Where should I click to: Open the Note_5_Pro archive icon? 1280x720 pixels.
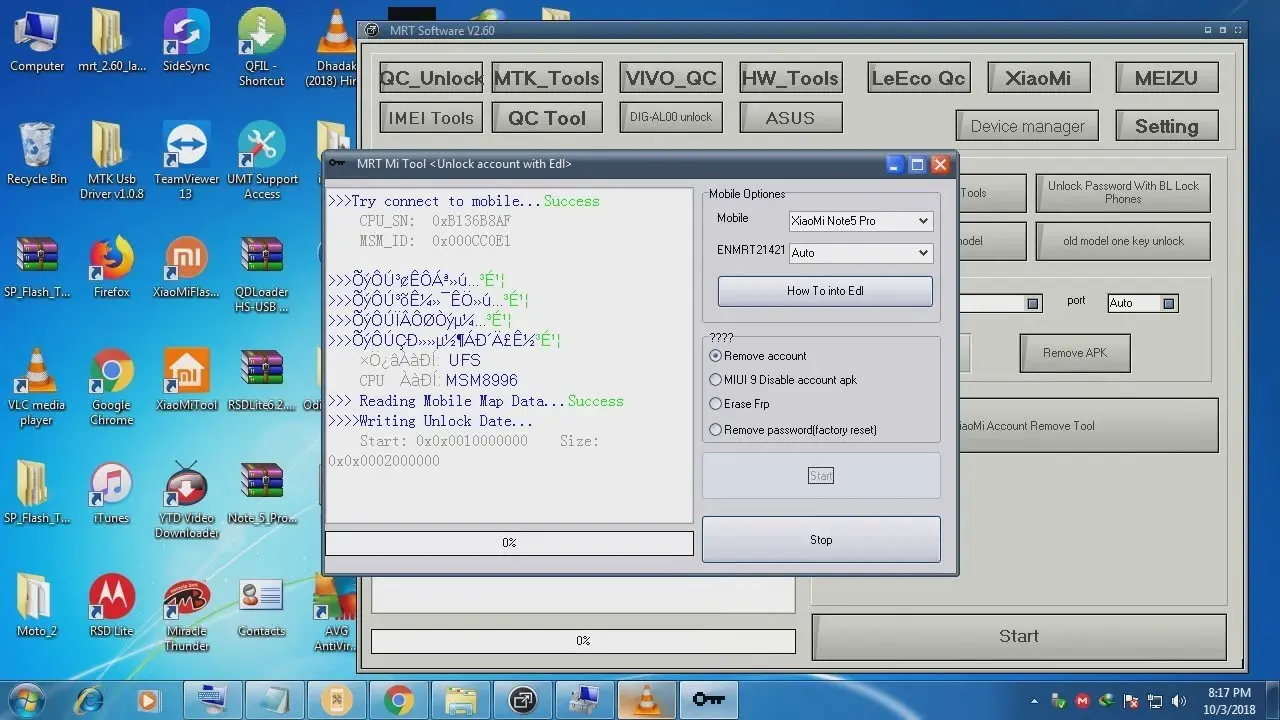click(262, 493)
